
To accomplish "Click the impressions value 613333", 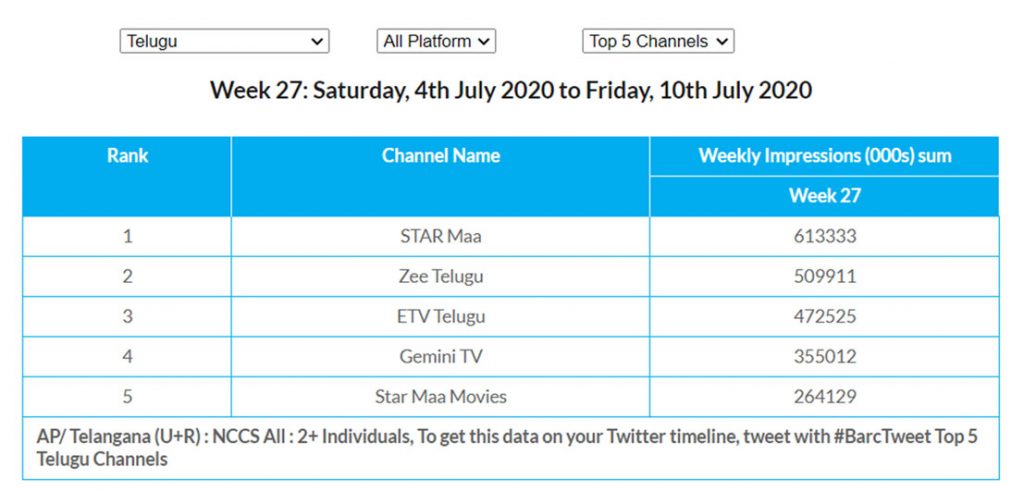I will pyautogui.click(x=824, y=237).
